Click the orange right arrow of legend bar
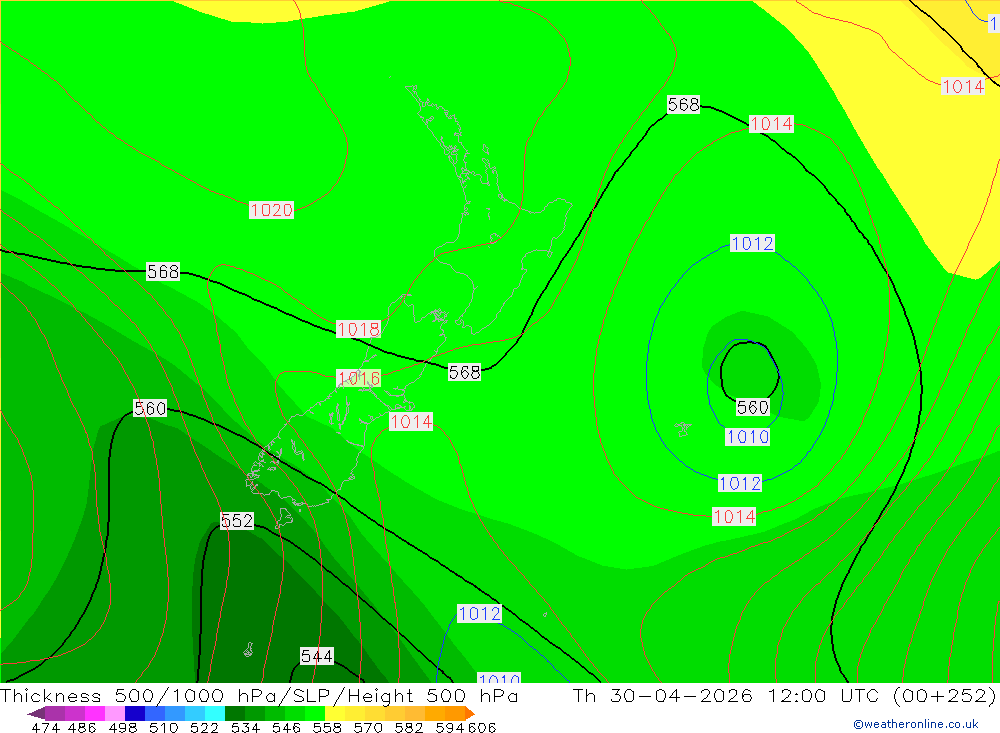This screenshot has height=733, width=1000. coord(470,713)
